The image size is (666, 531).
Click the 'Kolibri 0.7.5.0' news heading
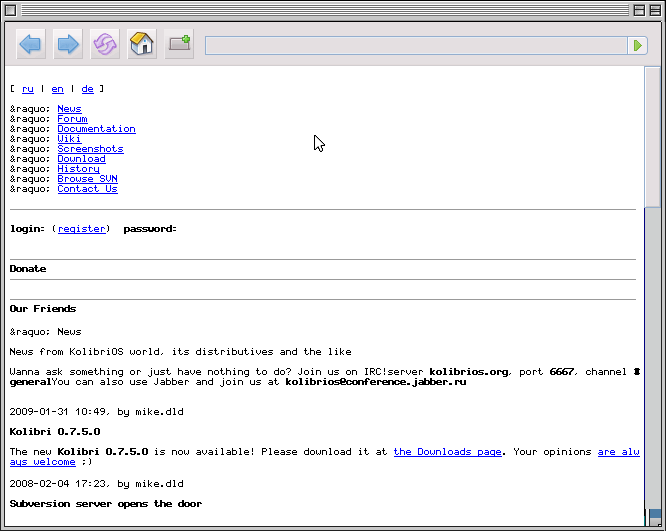(x=55, y=432)
